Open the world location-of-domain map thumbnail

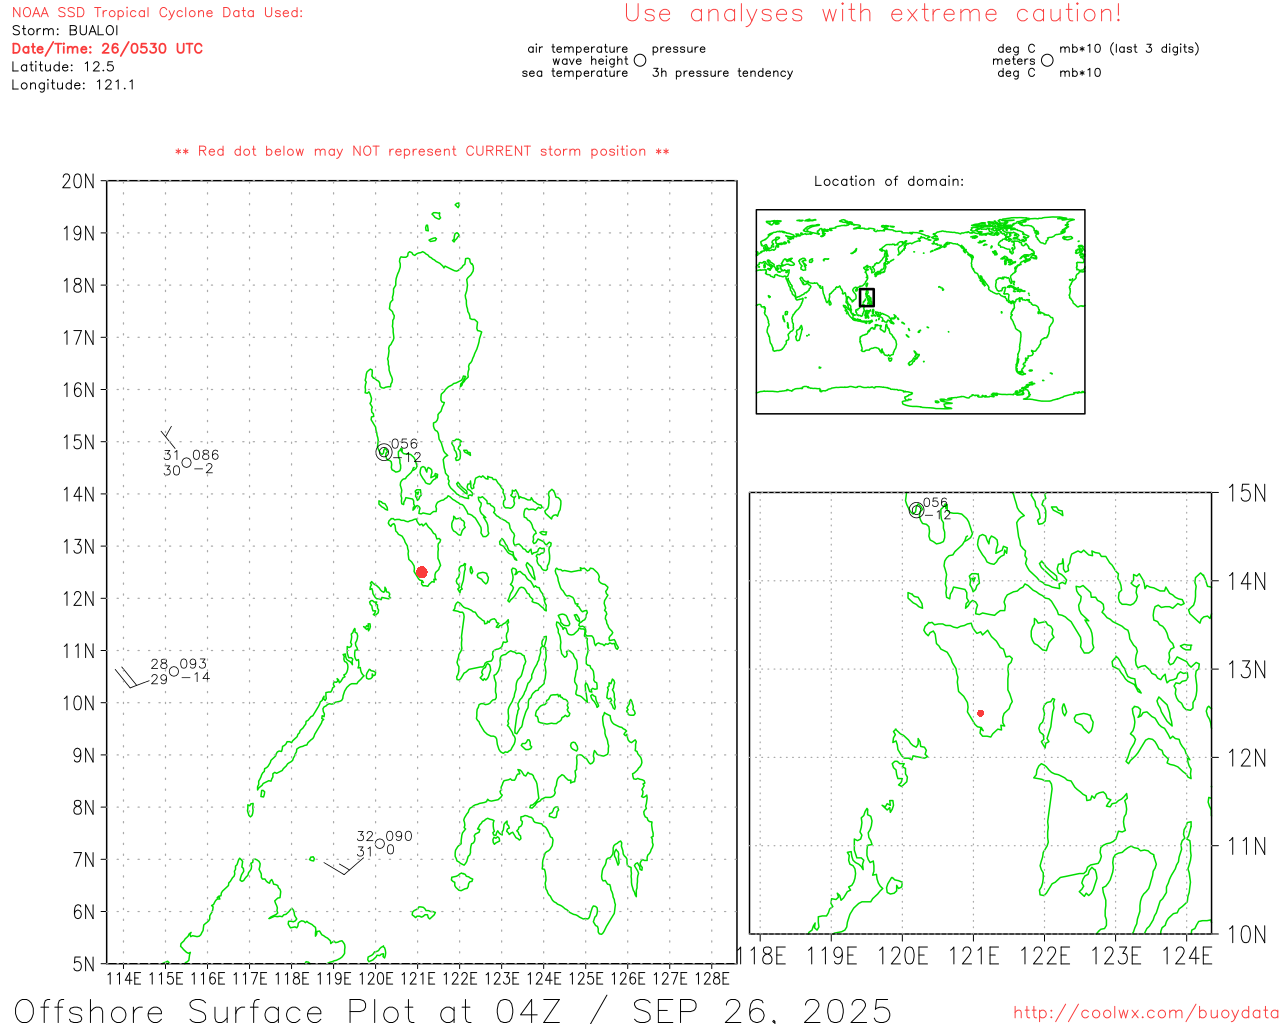click(920, 311)
